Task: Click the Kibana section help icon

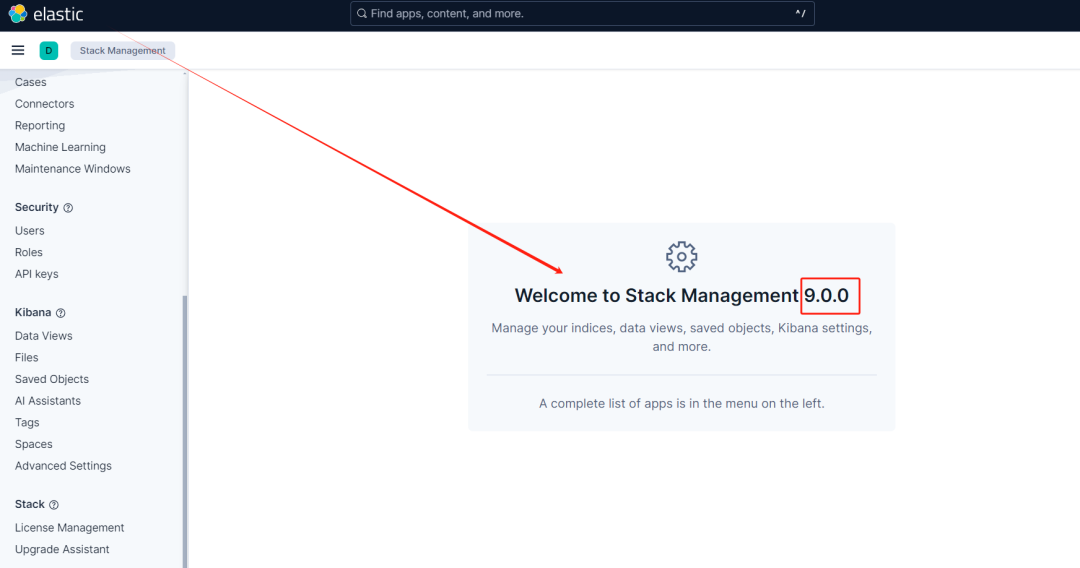Action: 61,313
